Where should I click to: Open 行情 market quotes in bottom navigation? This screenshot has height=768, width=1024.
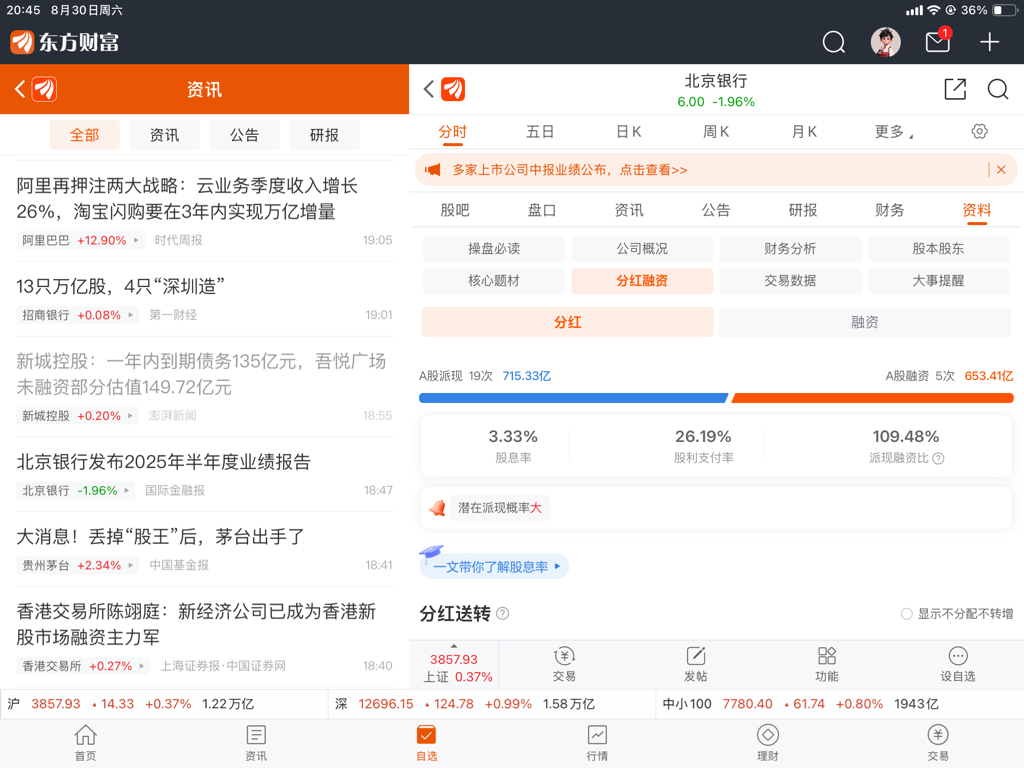coord(597,743)
